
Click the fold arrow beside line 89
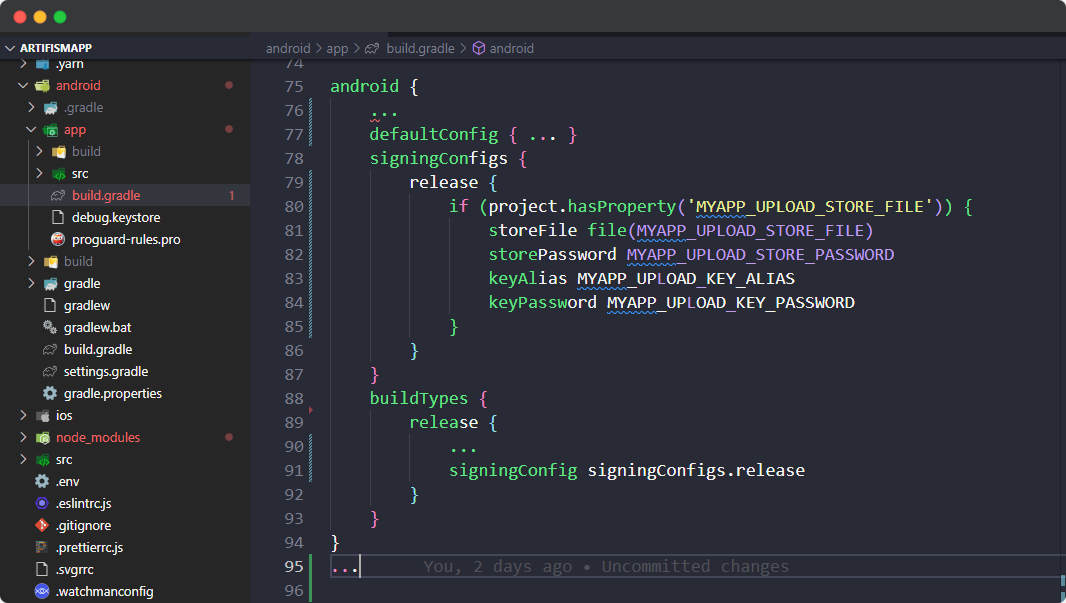tap(311, 410)
